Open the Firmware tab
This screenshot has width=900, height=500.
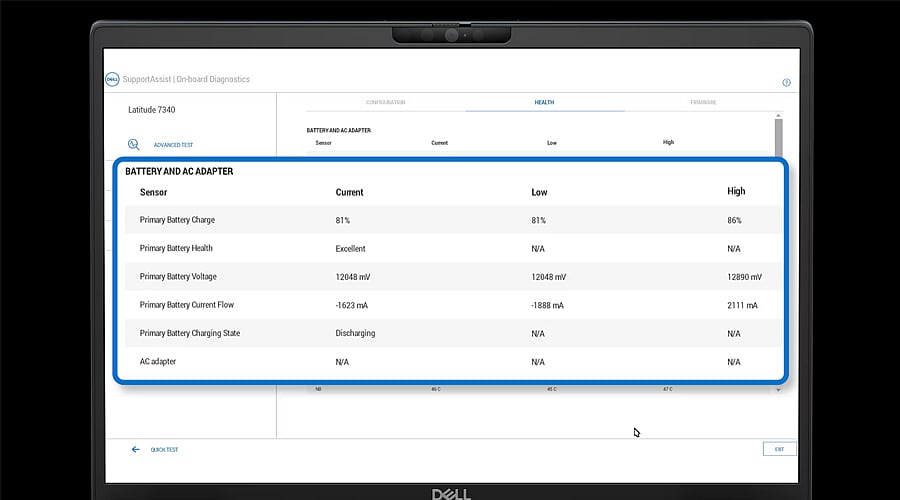pos(703,102)
